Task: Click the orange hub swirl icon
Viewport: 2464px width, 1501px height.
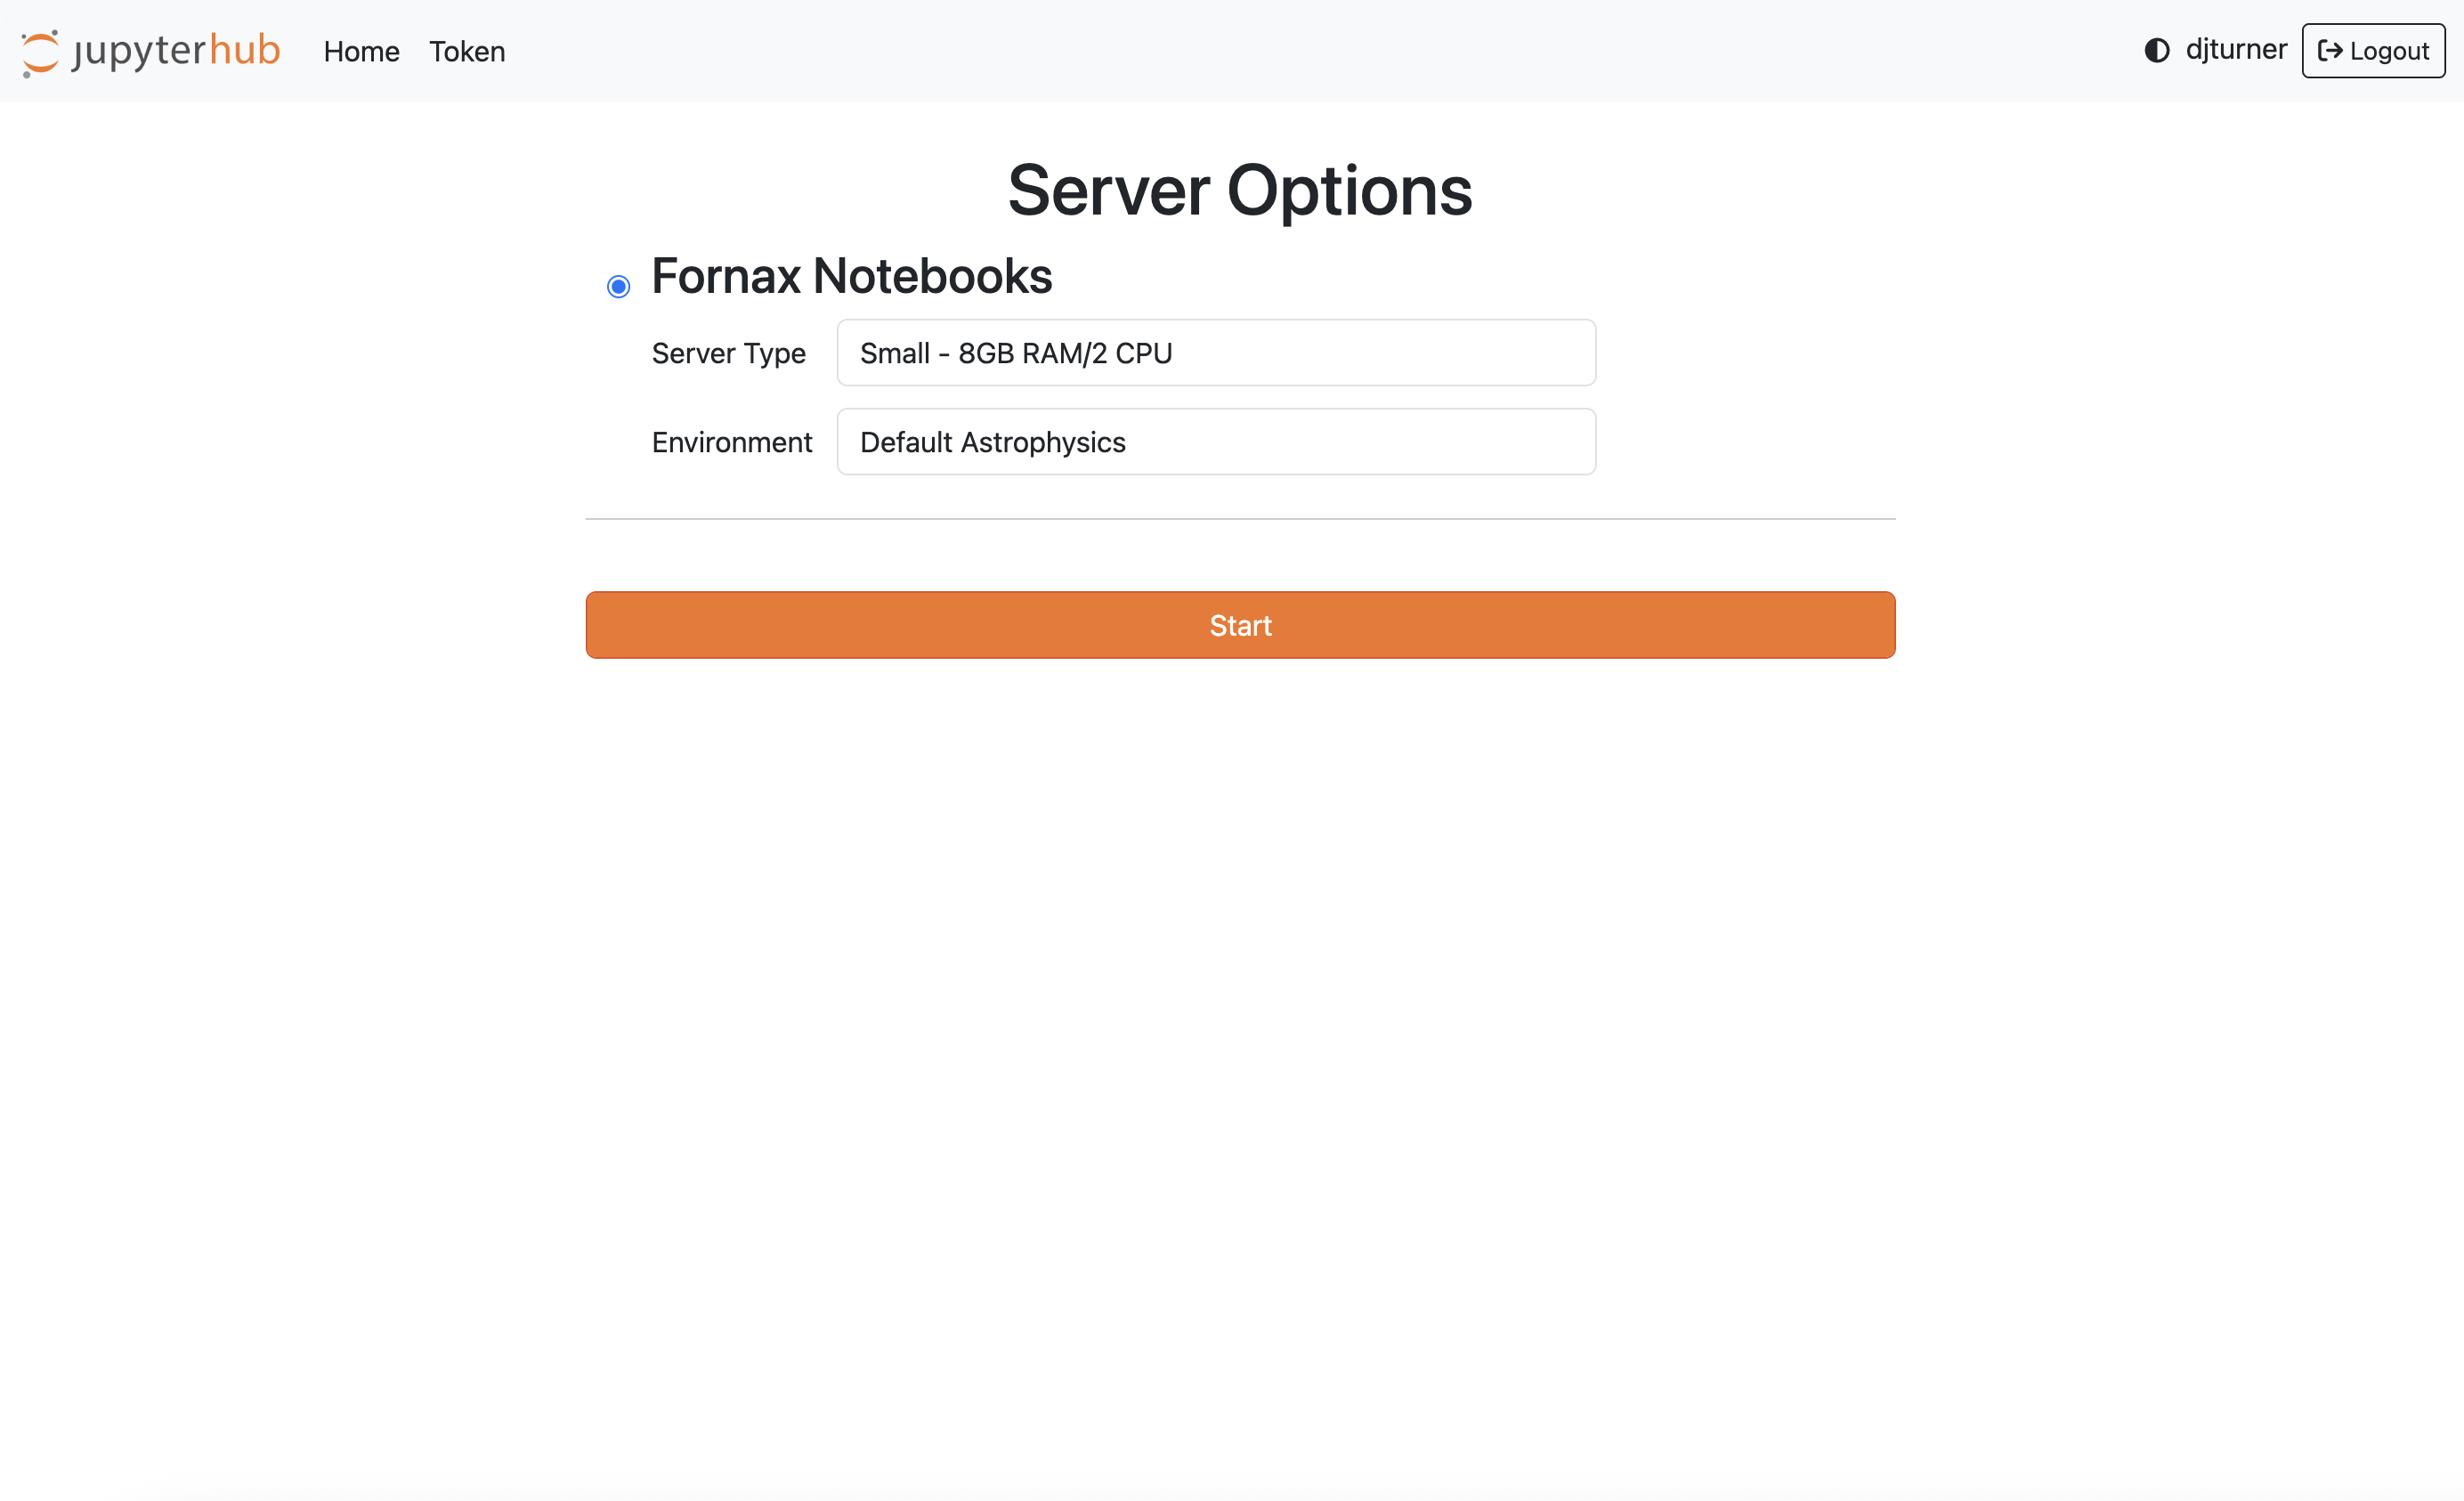Action: 39,51
